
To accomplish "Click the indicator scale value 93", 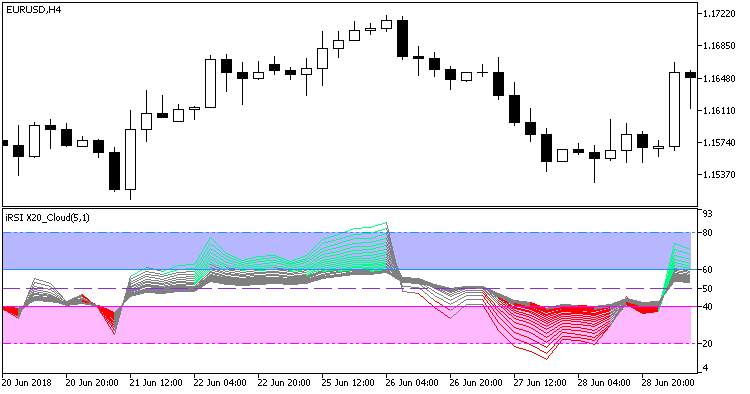I will (708, 214).
